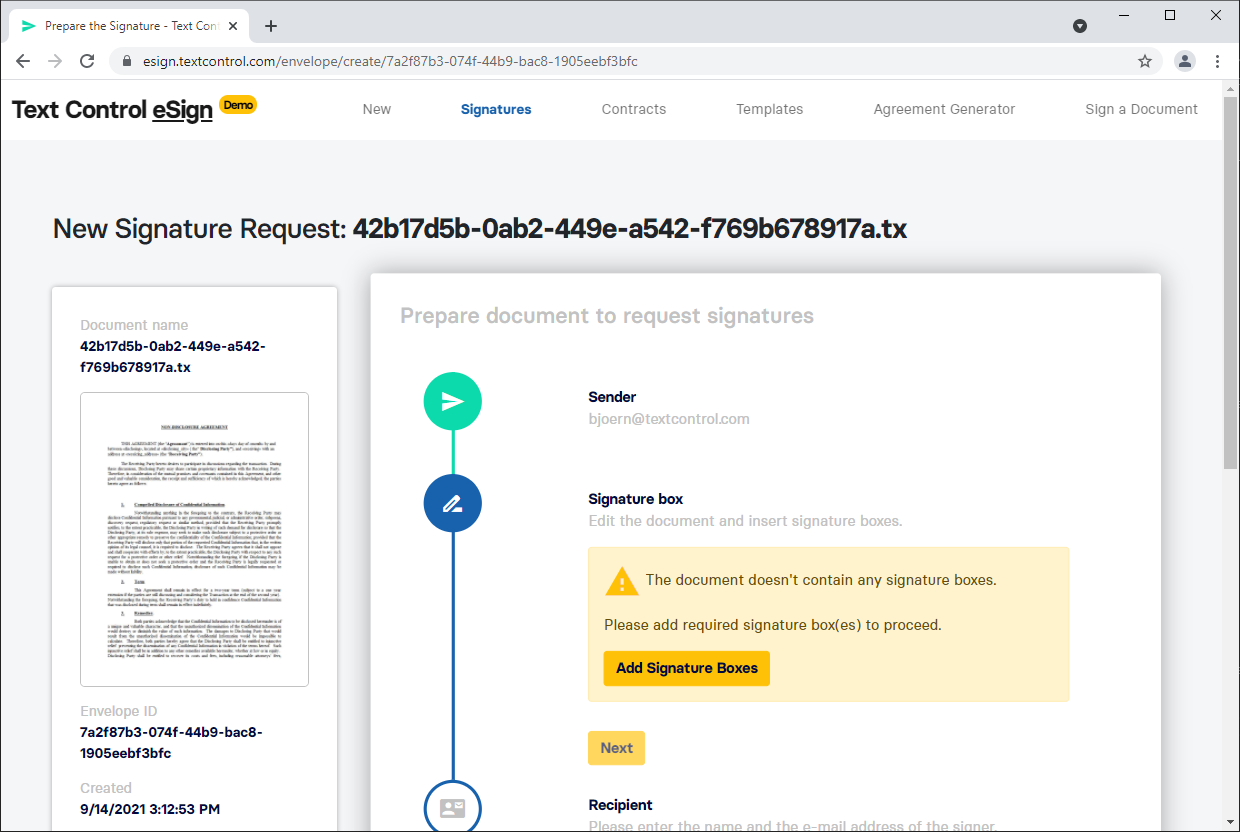1240x832 pixels.
Task: Open the Agreement Generator page
Action: (x=944, y=109)
